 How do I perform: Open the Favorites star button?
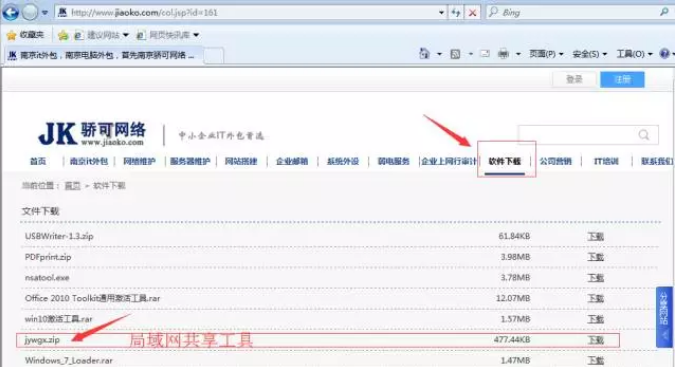pos(25,35)
